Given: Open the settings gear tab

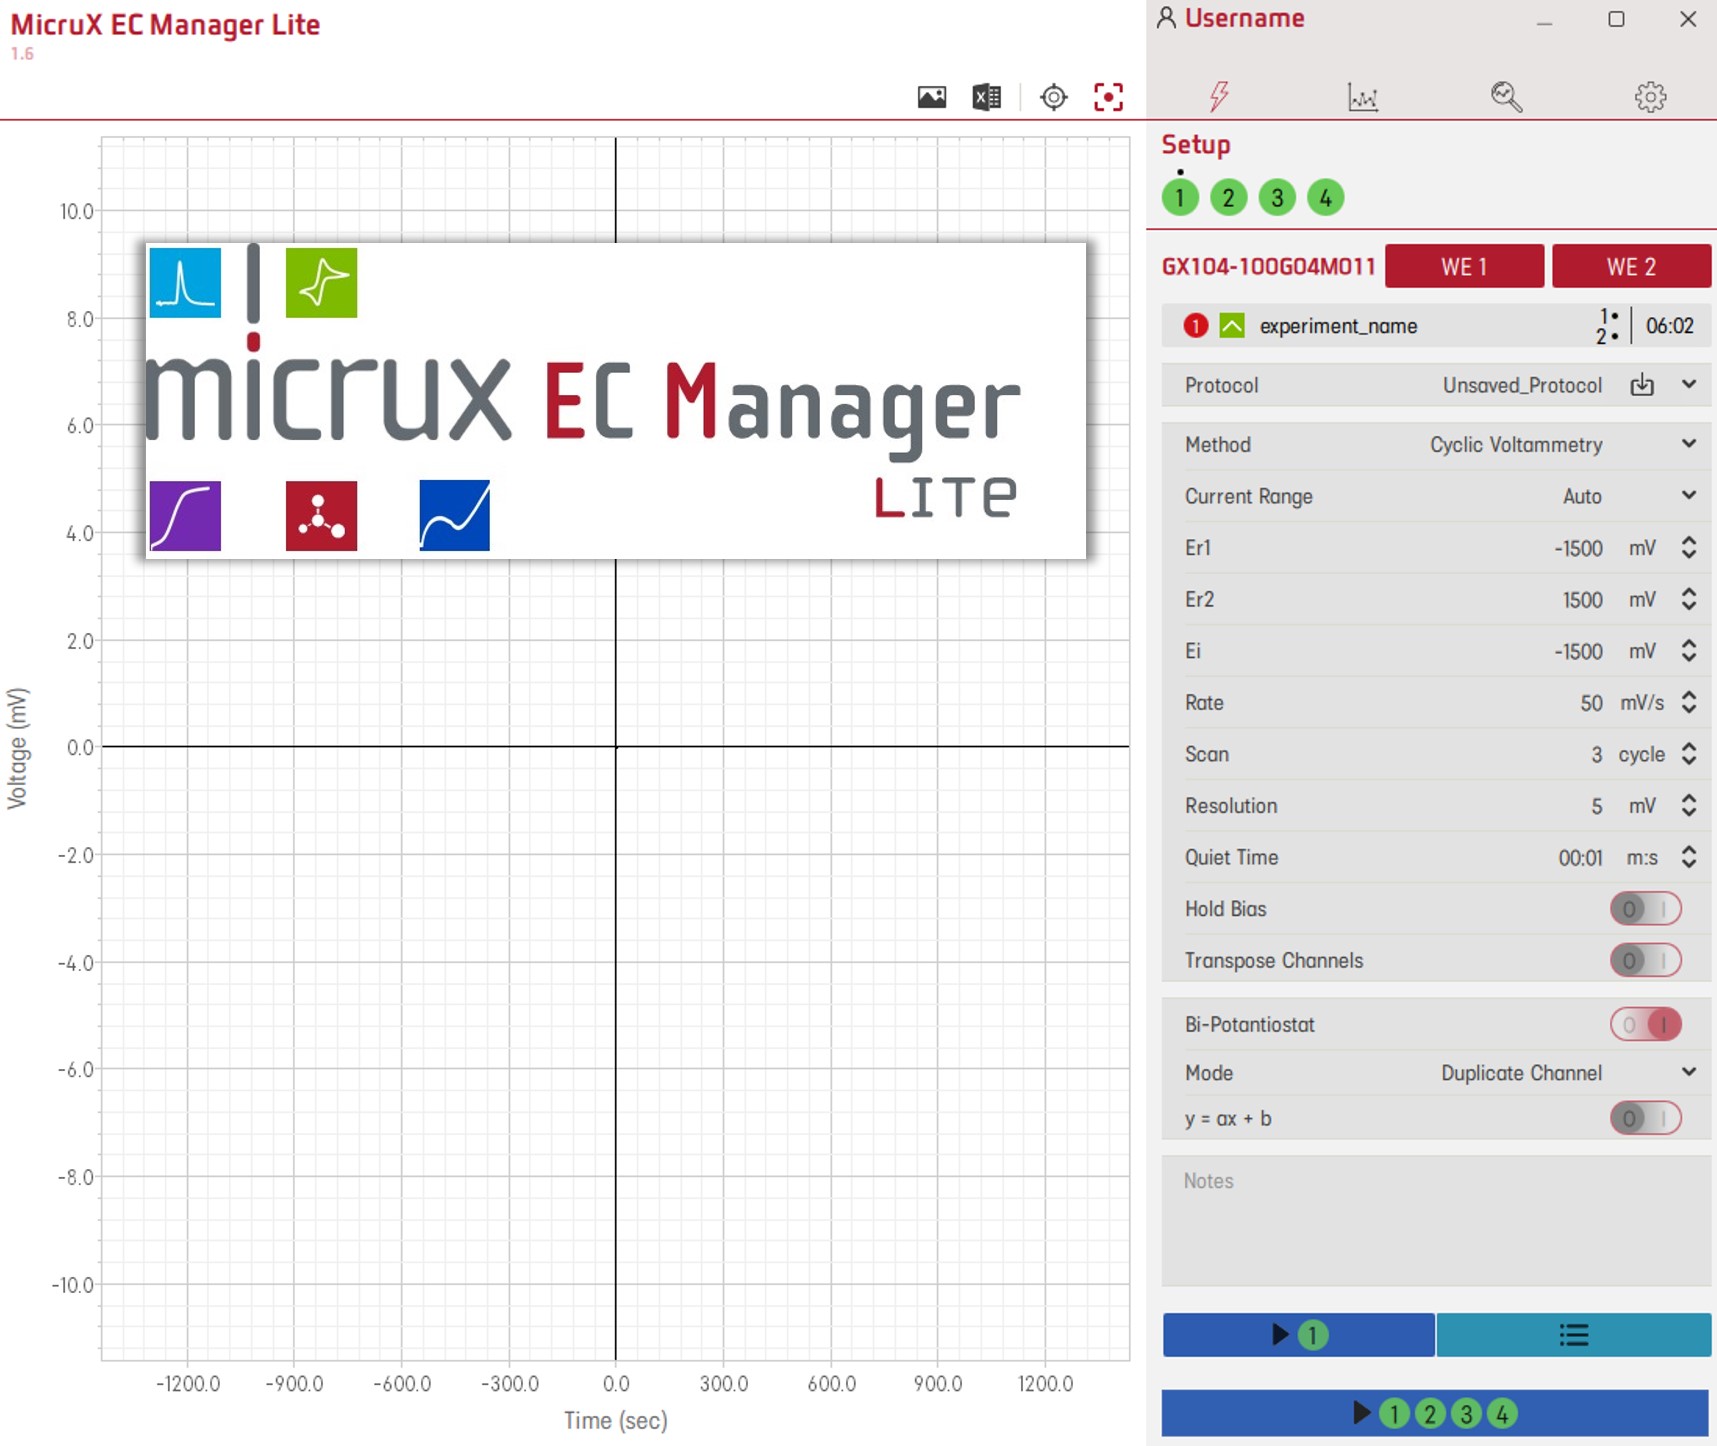Looking at the screenshot, I should (x=1650, y=97).
